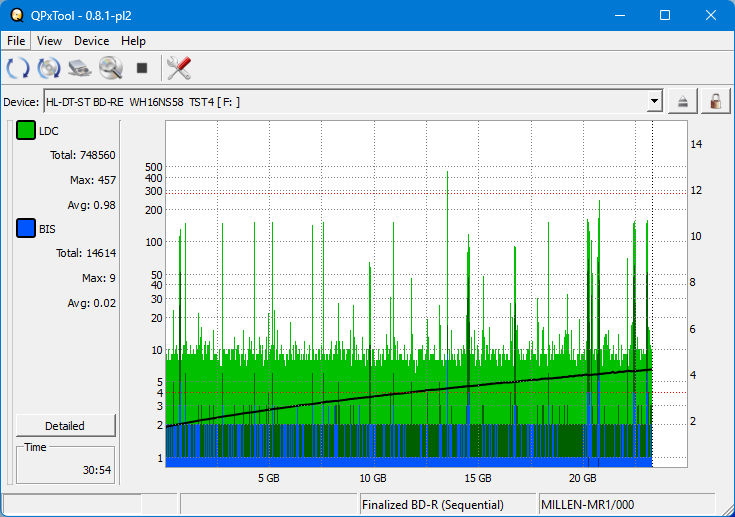The image size is (735, 517).
Task: Click the blue BIS color swatch
Action: point(26,229)
